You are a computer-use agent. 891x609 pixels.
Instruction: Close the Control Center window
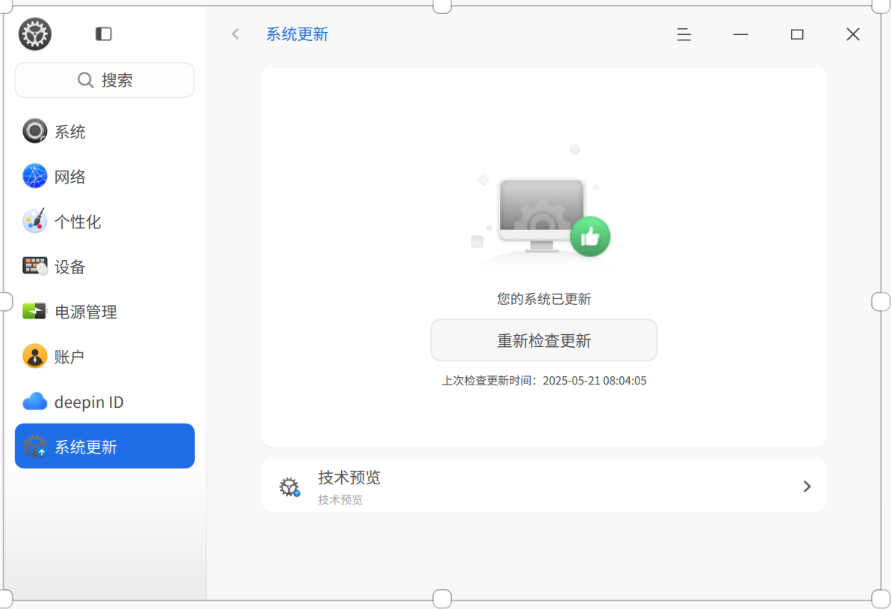pyautogui.click(x=853, y=34)
